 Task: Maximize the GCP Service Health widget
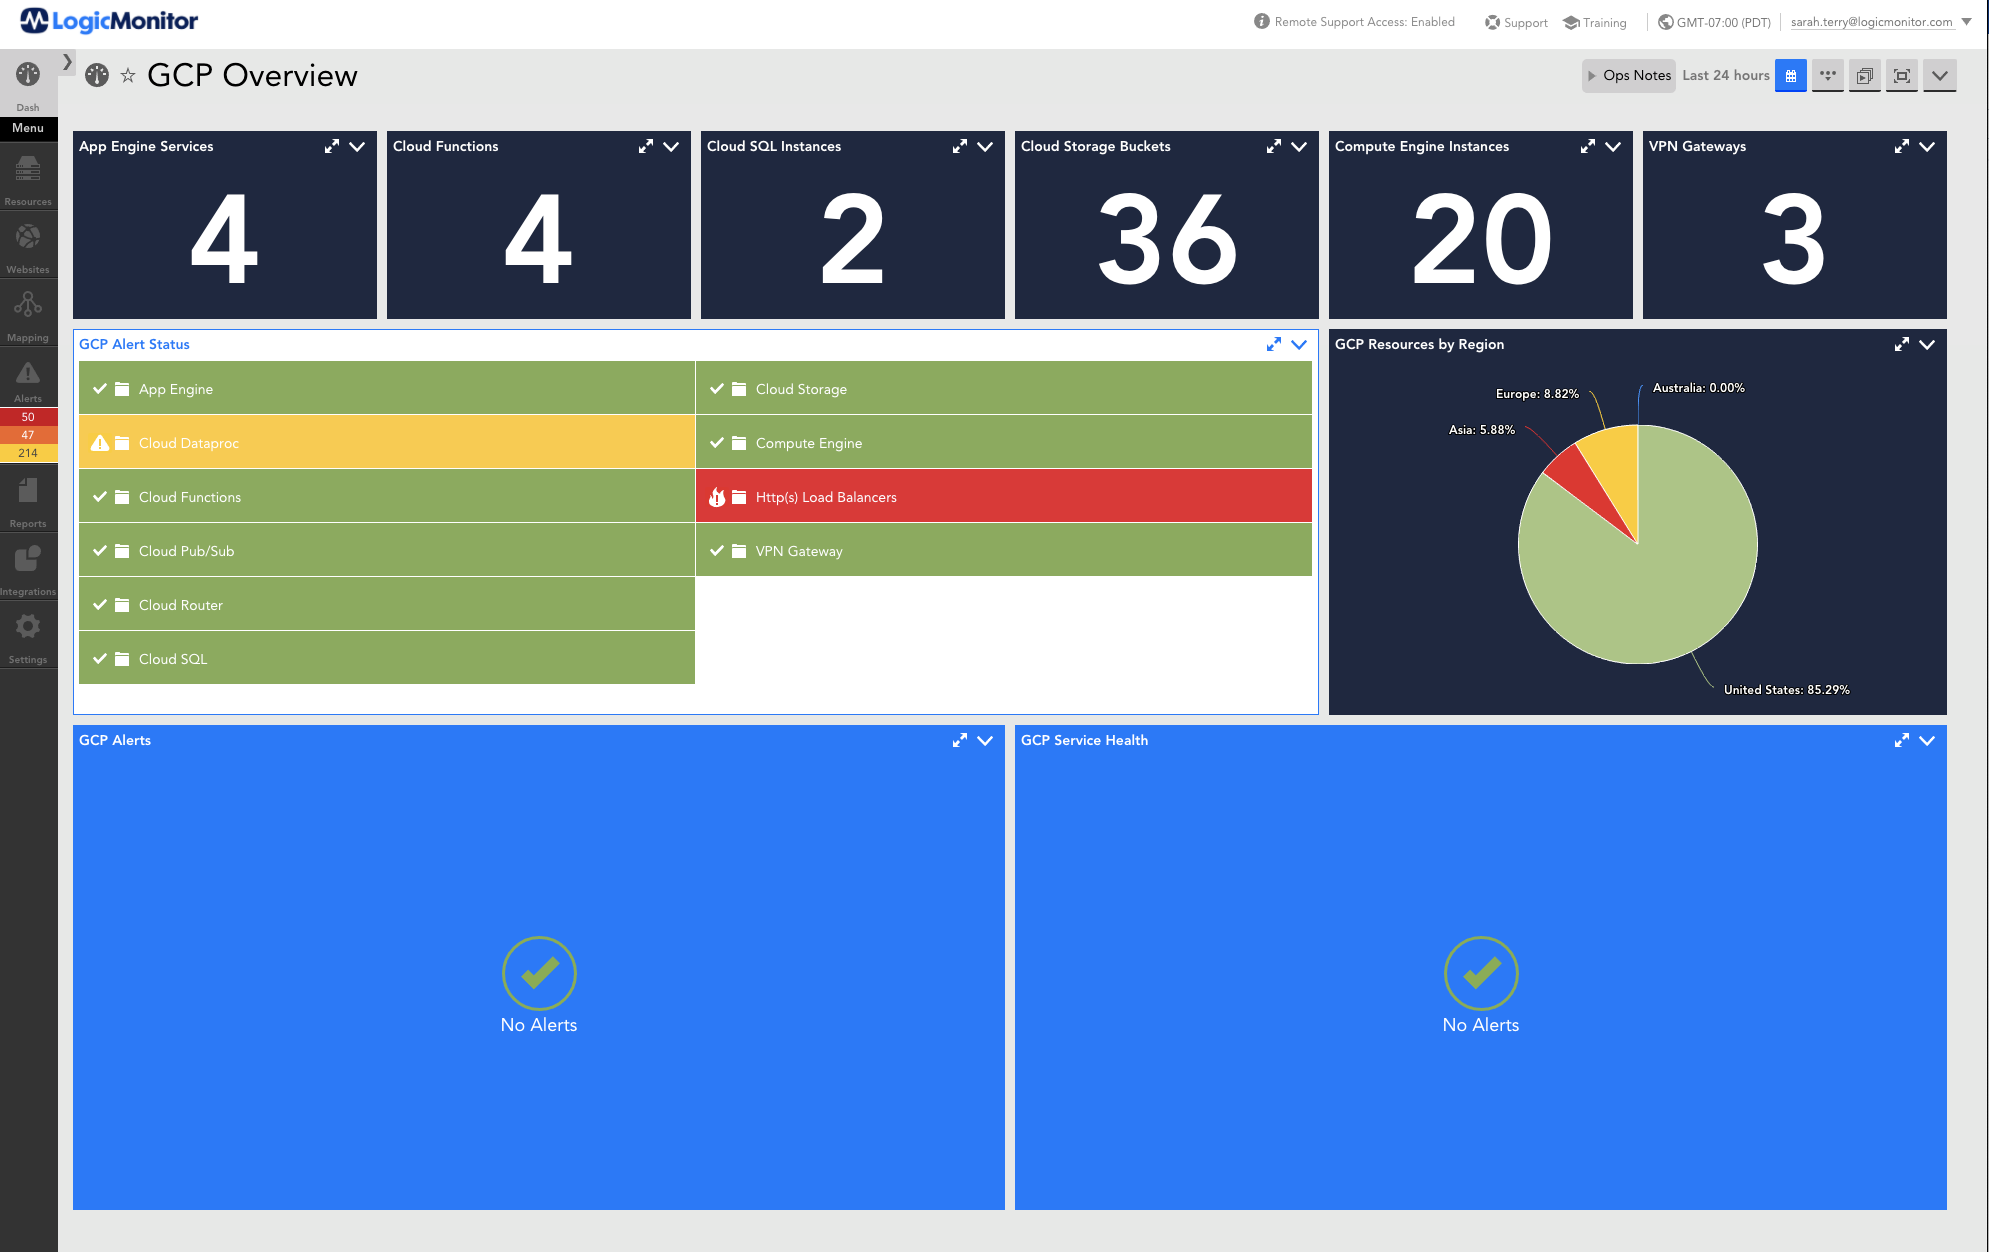(1902, 741)
